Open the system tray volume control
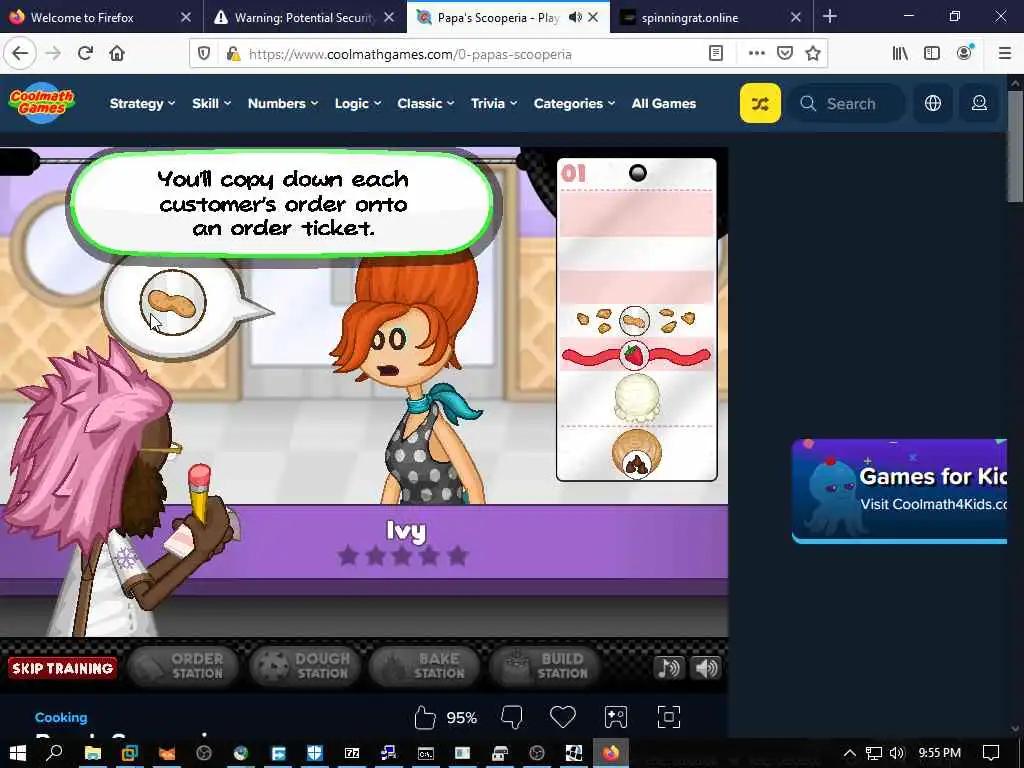 coord(897,753)
